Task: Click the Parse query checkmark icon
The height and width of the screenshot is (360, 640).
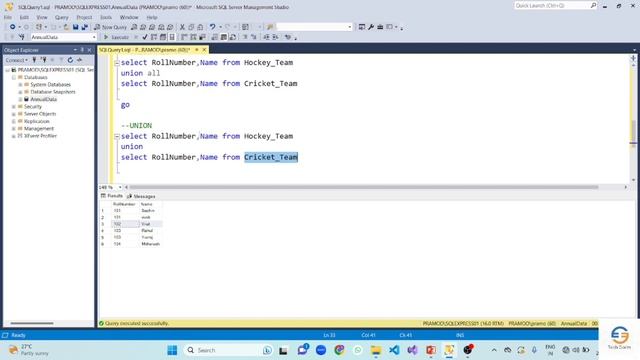Action: pos(144,37)
